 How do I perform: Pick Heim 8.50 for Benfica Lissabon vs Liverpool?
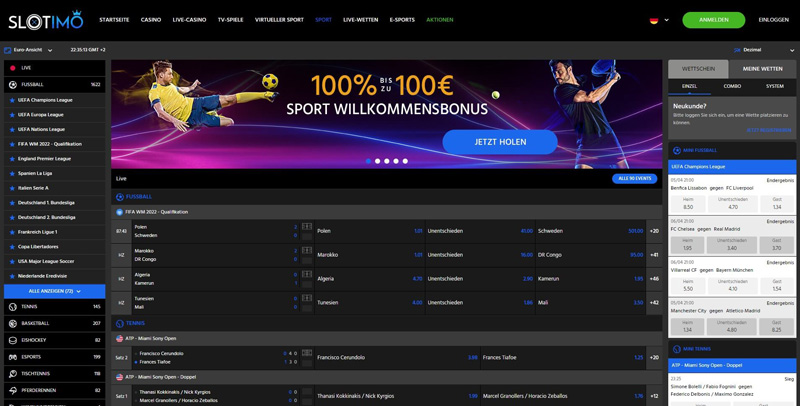(688, 204)
